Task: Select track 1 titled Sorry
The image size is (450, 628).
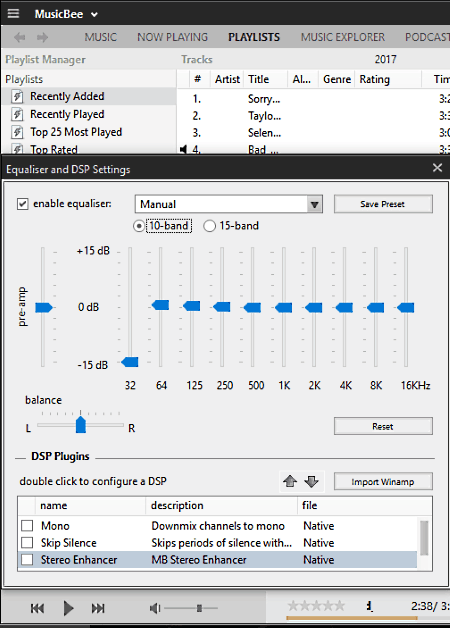Action: coord(264,99)
